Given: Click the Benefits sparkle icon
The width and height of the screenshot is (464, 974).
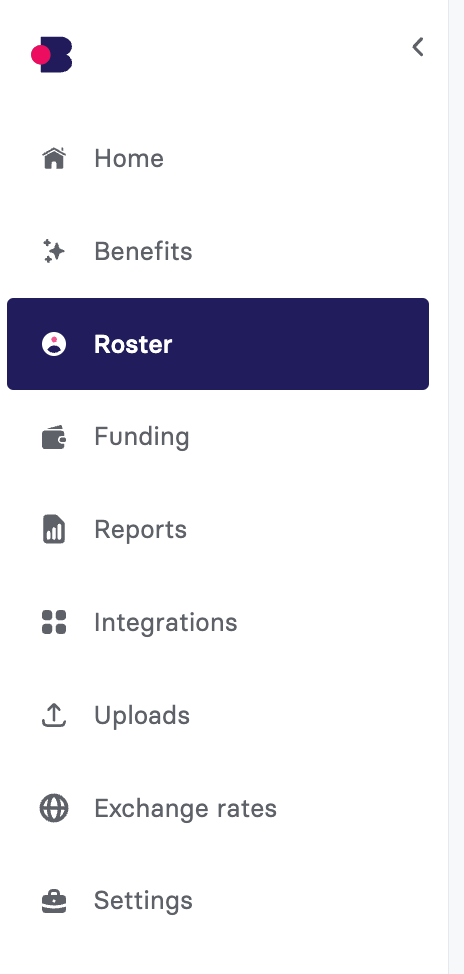Looking at the screenshot, I should click(x=54, y=251).
